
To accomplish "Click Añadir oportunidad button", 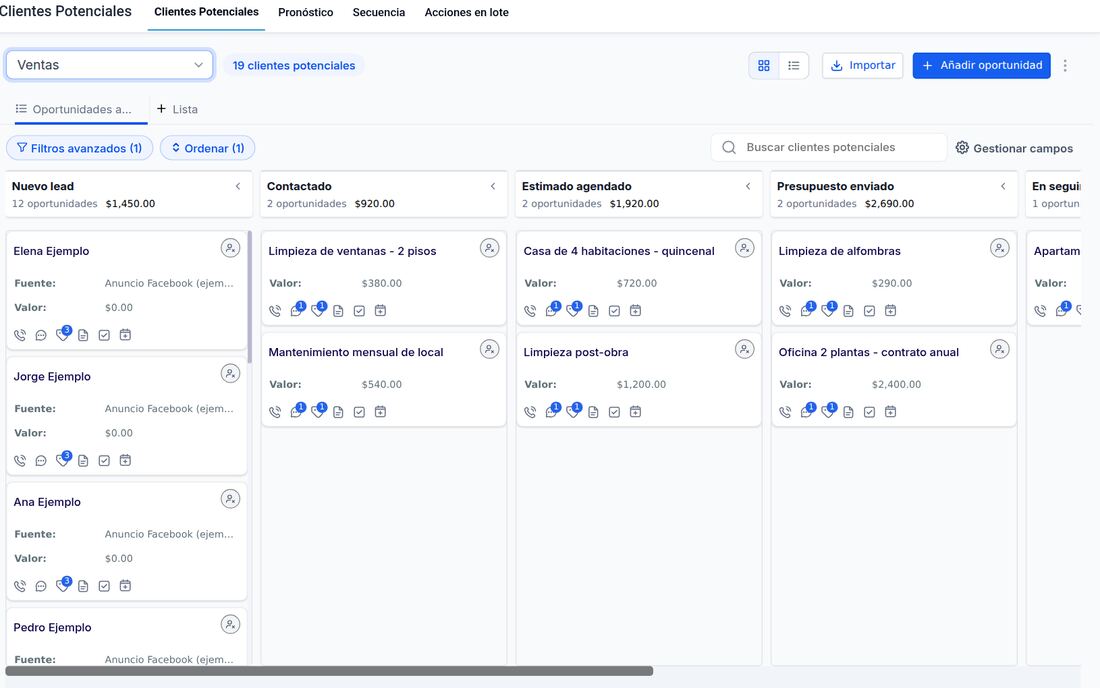I will pos(981,65).
